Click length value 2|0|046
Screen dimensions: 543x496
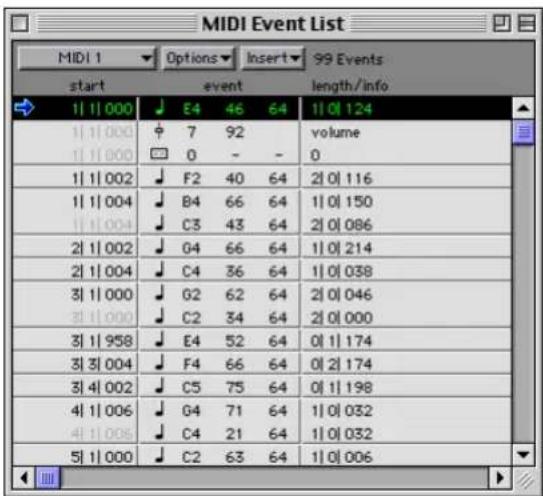(x=341, y=295)
